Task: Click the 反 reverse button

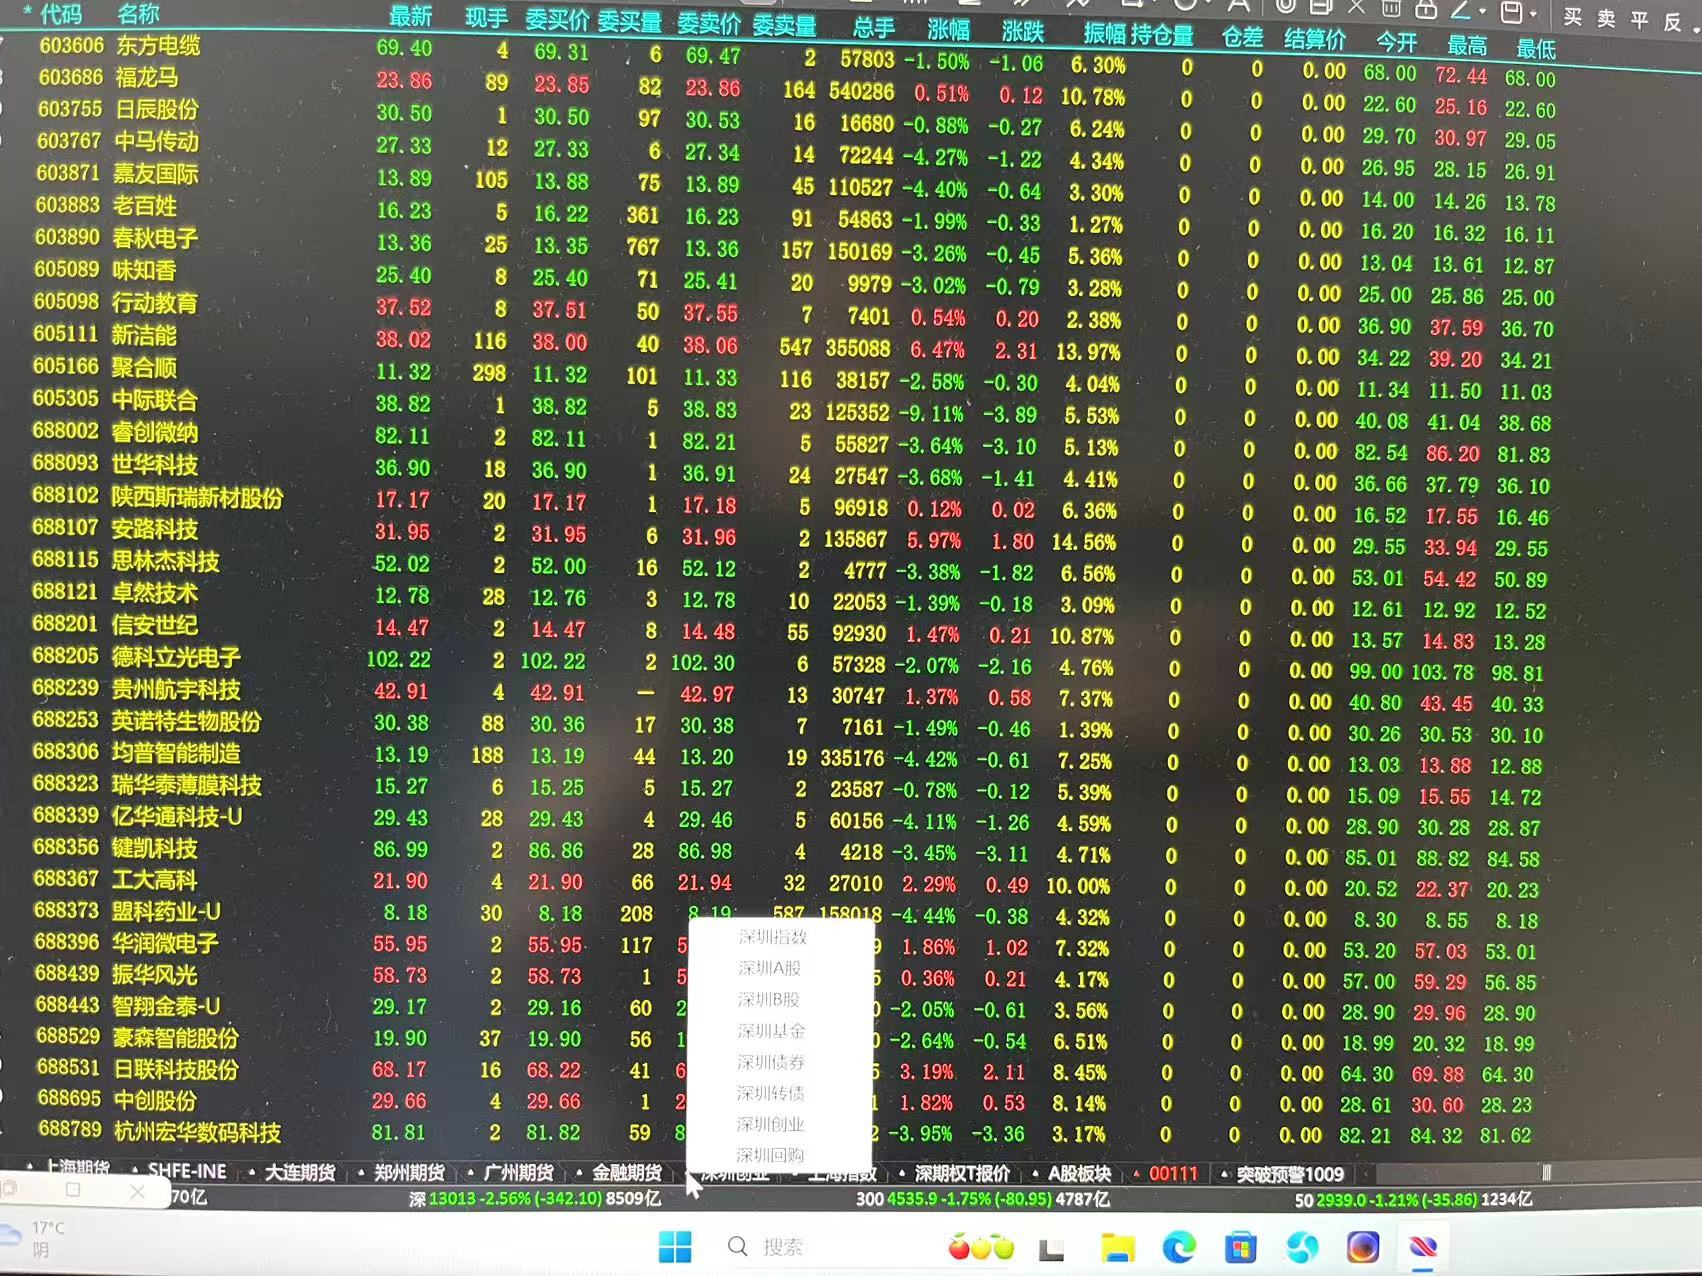Action: click(x=1673, y=22)
